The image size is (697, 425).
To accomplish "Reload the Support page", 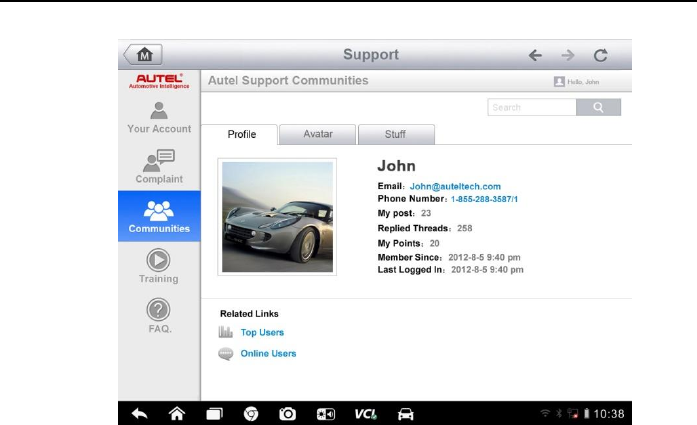I will coord(601,55).
